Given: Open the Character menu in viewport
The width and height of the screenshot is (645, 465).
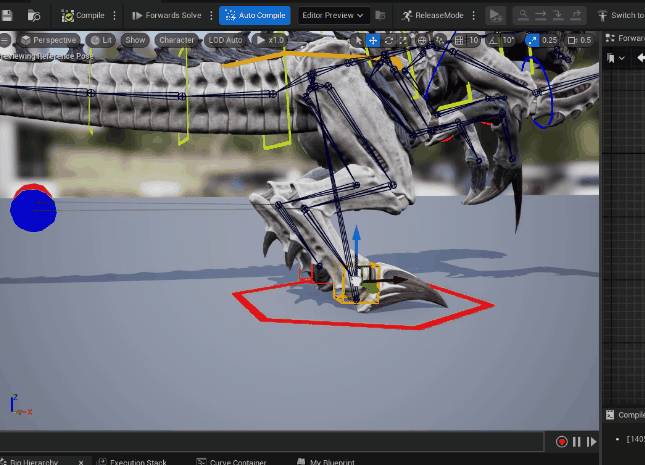Looking at the screenshot, I should coord(176,40).
